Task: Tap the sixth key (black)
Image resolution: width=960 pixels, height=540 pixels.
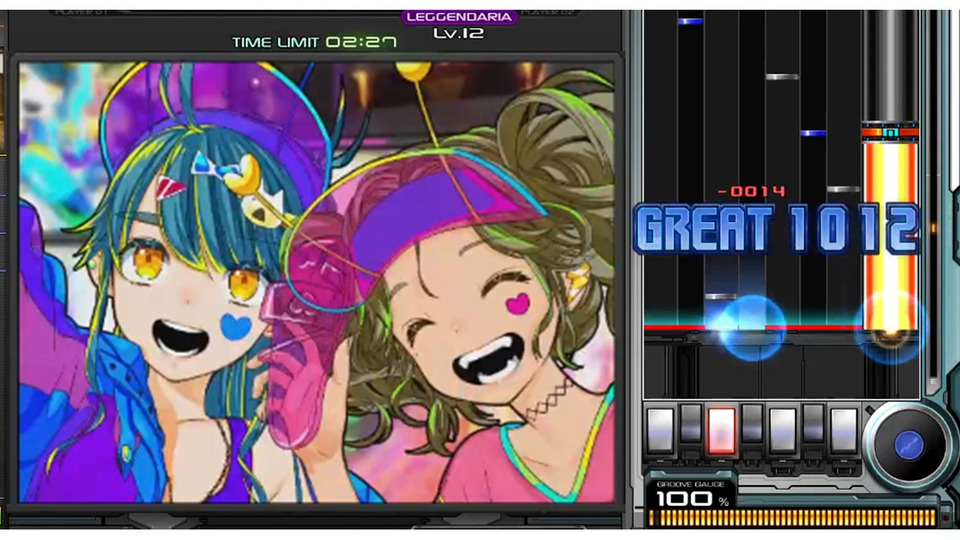Action: tap(813, 422)
